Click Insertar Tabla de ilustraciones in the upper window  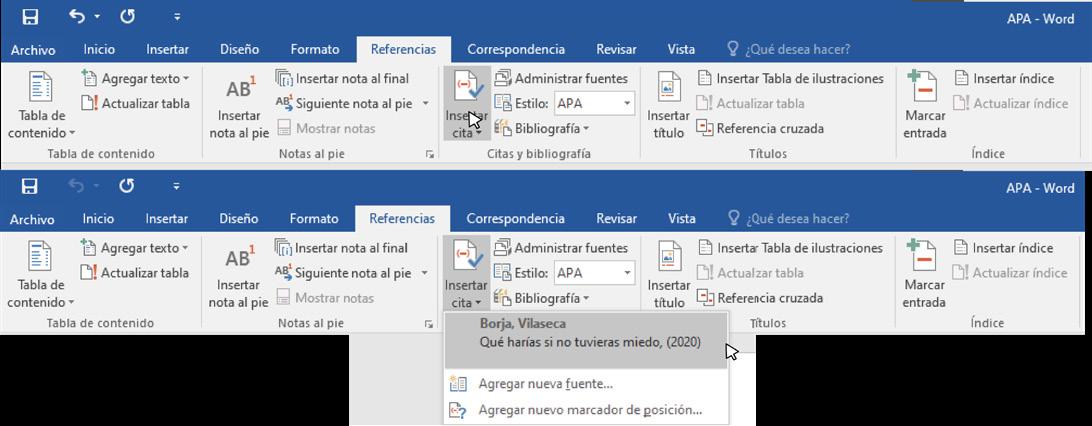pos(790,79)
